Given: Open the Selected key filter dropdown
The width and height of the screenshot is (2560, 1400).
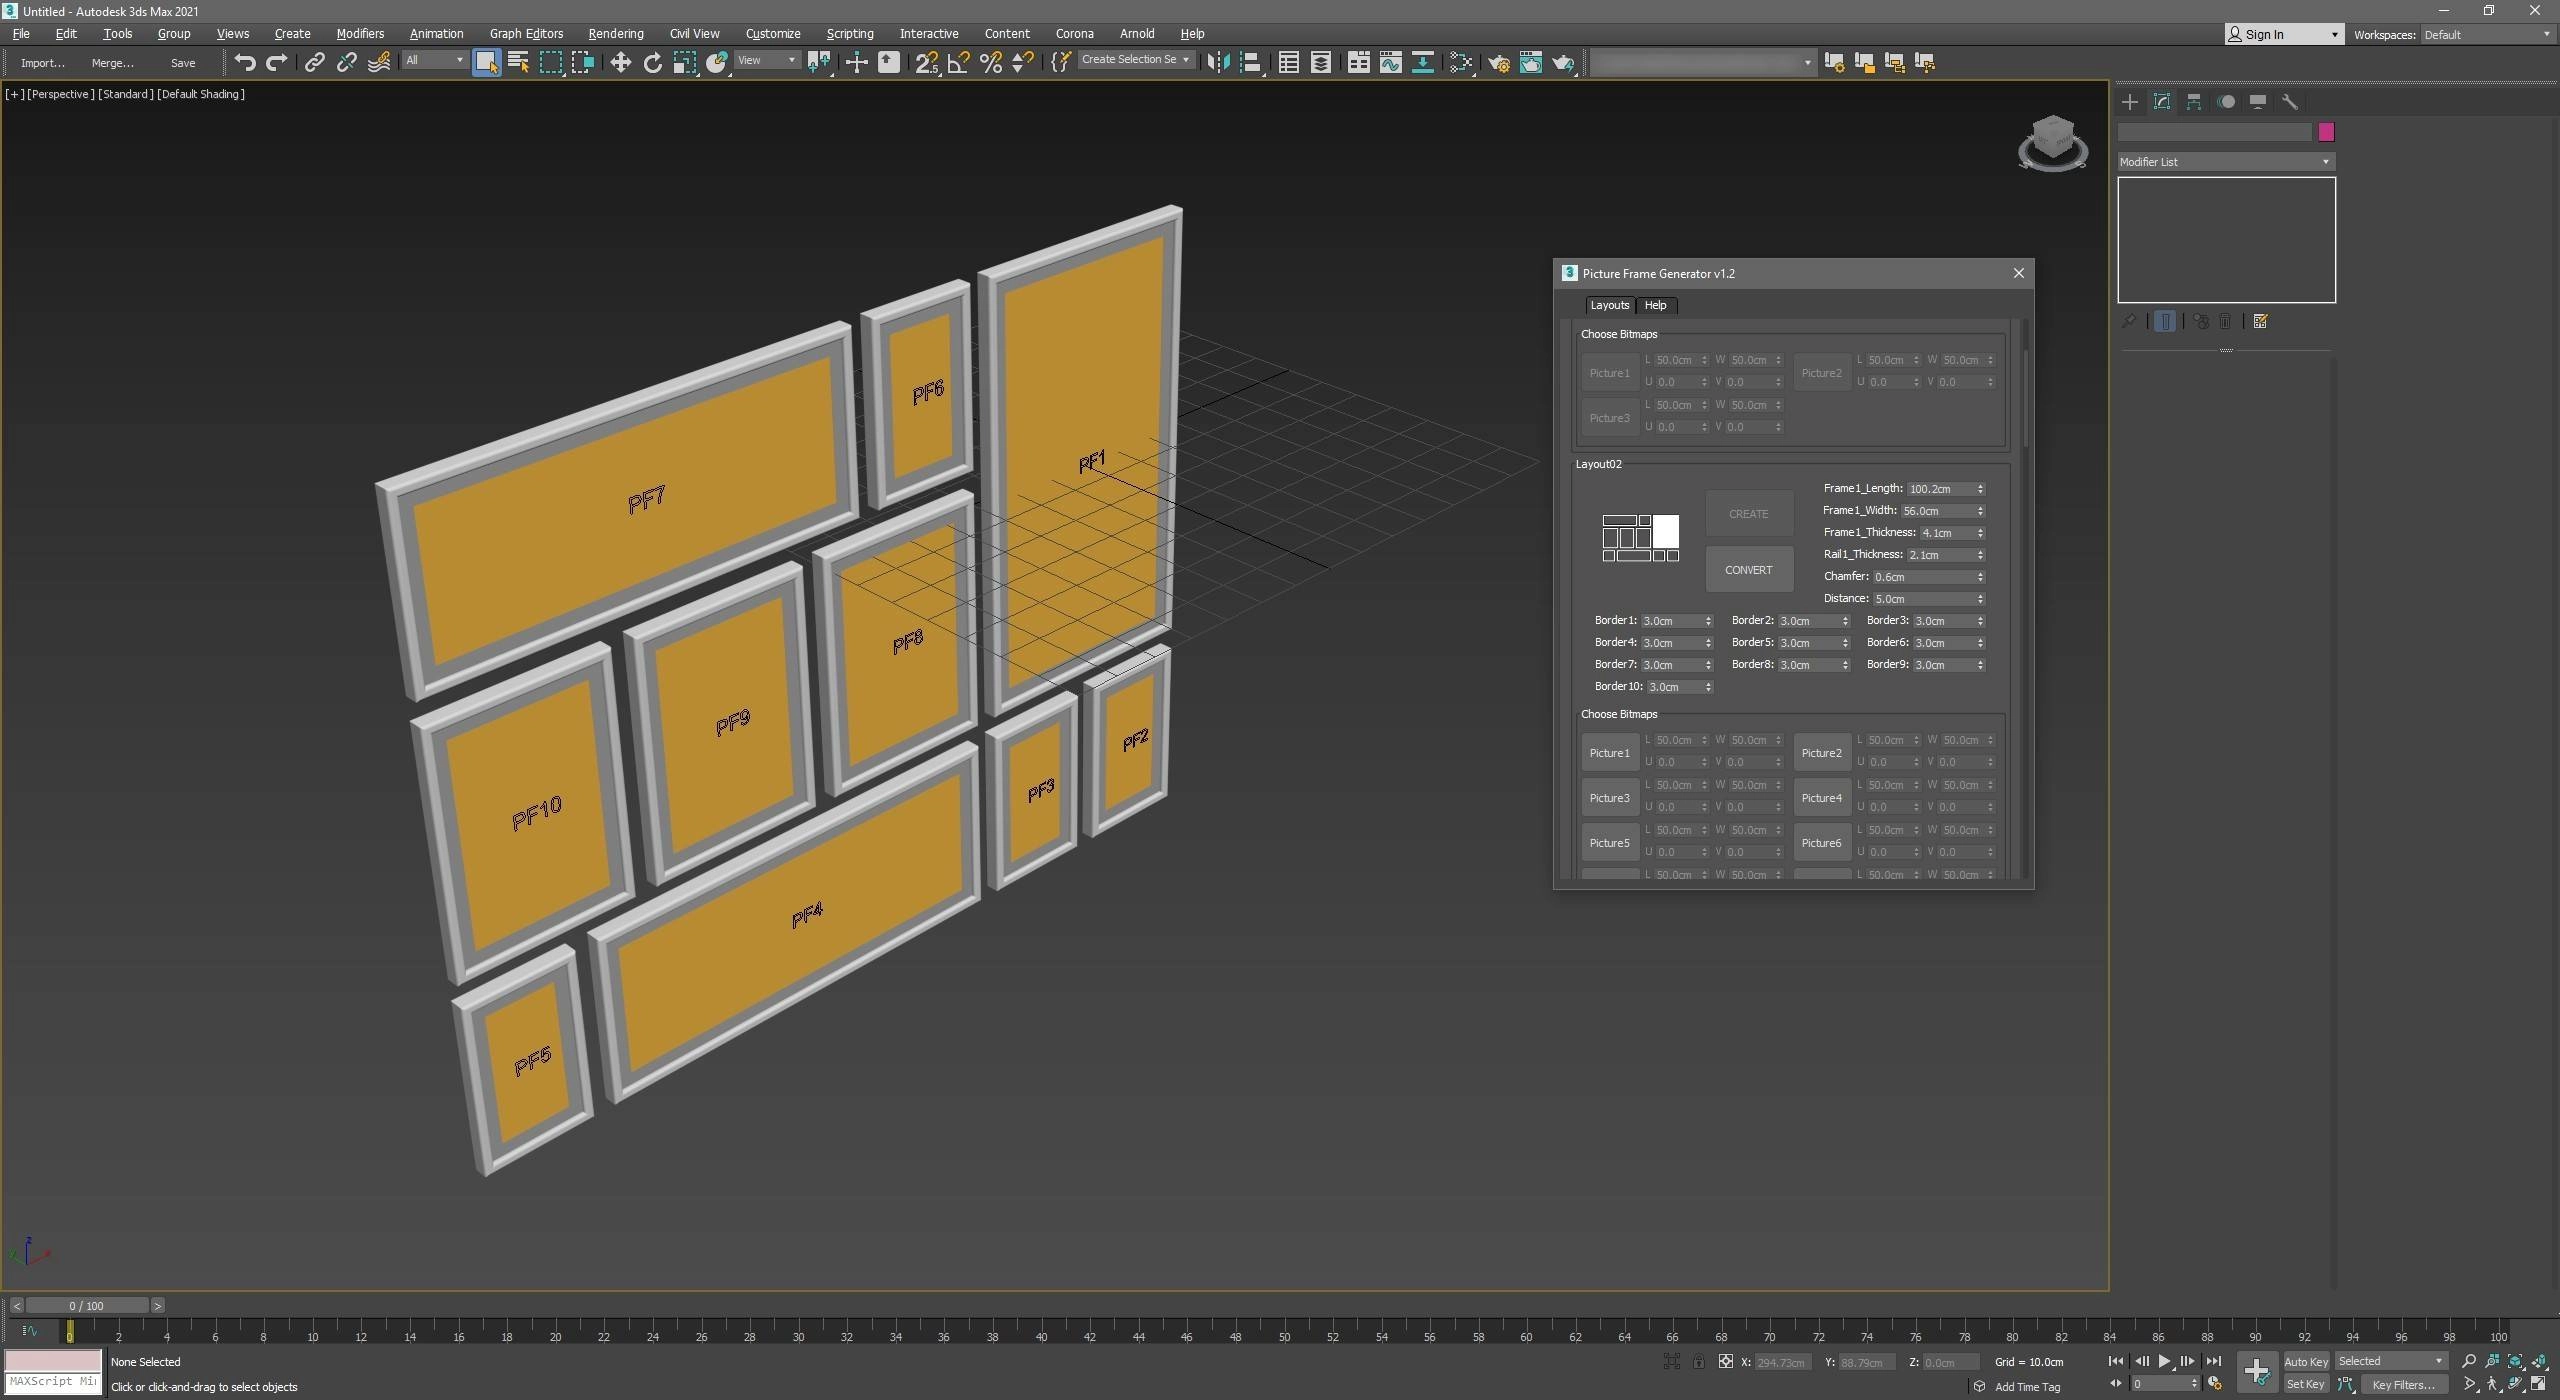Looking at the screenshot, I should (x=2390, y=1362).
